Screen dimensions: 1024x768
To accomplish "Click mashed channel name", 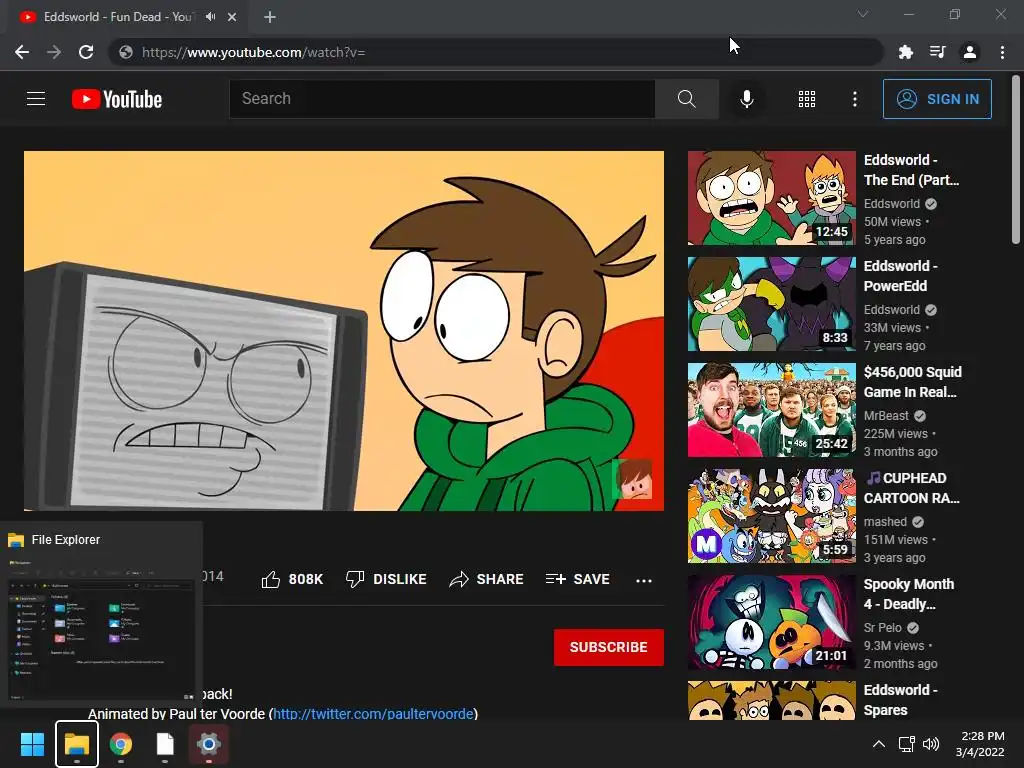I will 885,522.
